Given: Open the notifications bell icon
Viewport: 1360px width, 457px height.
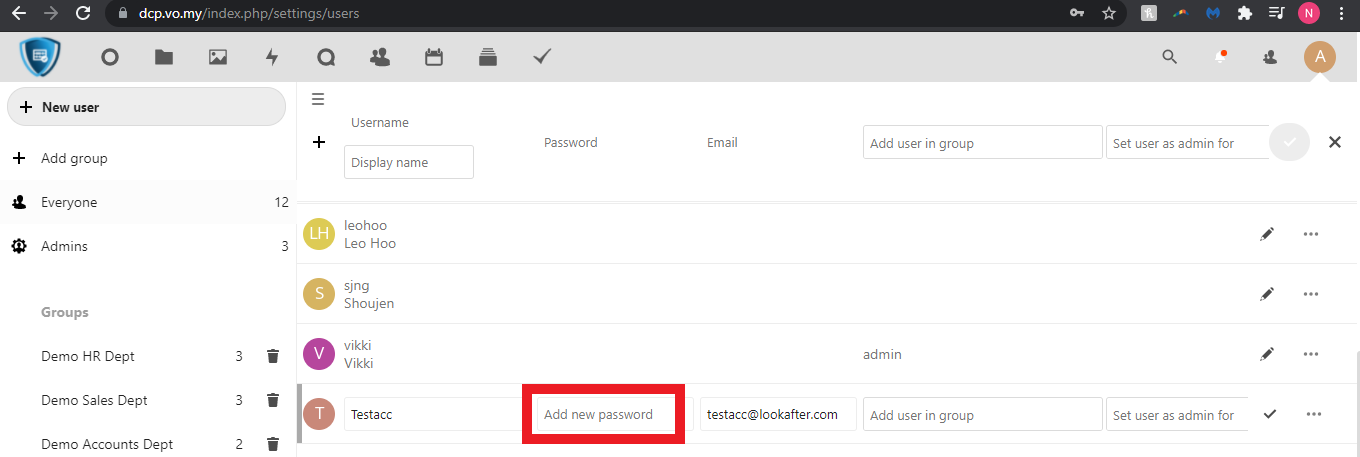Looking at the screenshot, I should [x=1220, y=57].
